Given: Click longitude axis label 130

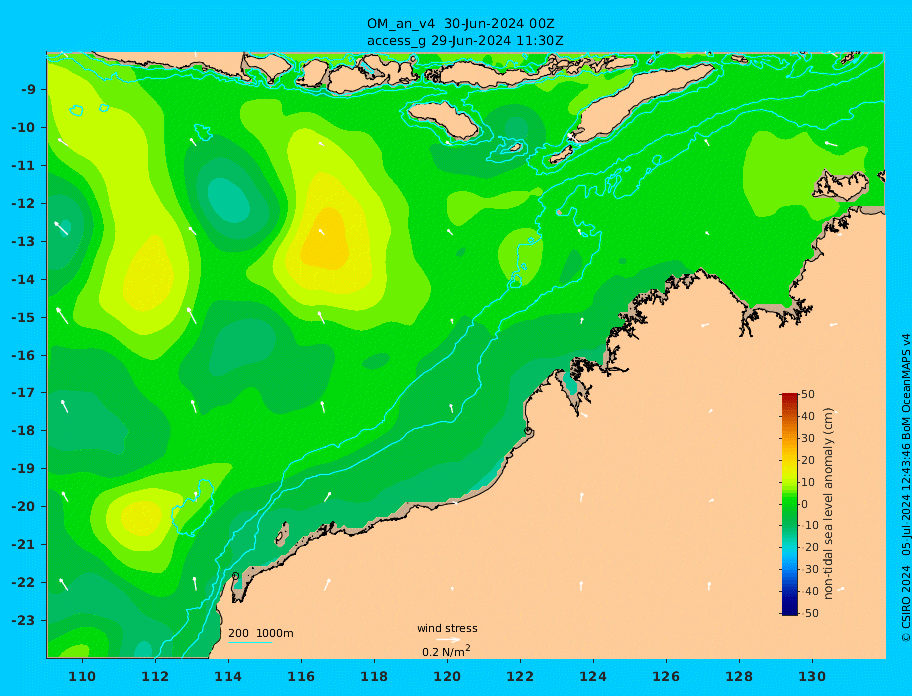Looking at the screenshot, I should pyautogui.click(x=812, y=677).
